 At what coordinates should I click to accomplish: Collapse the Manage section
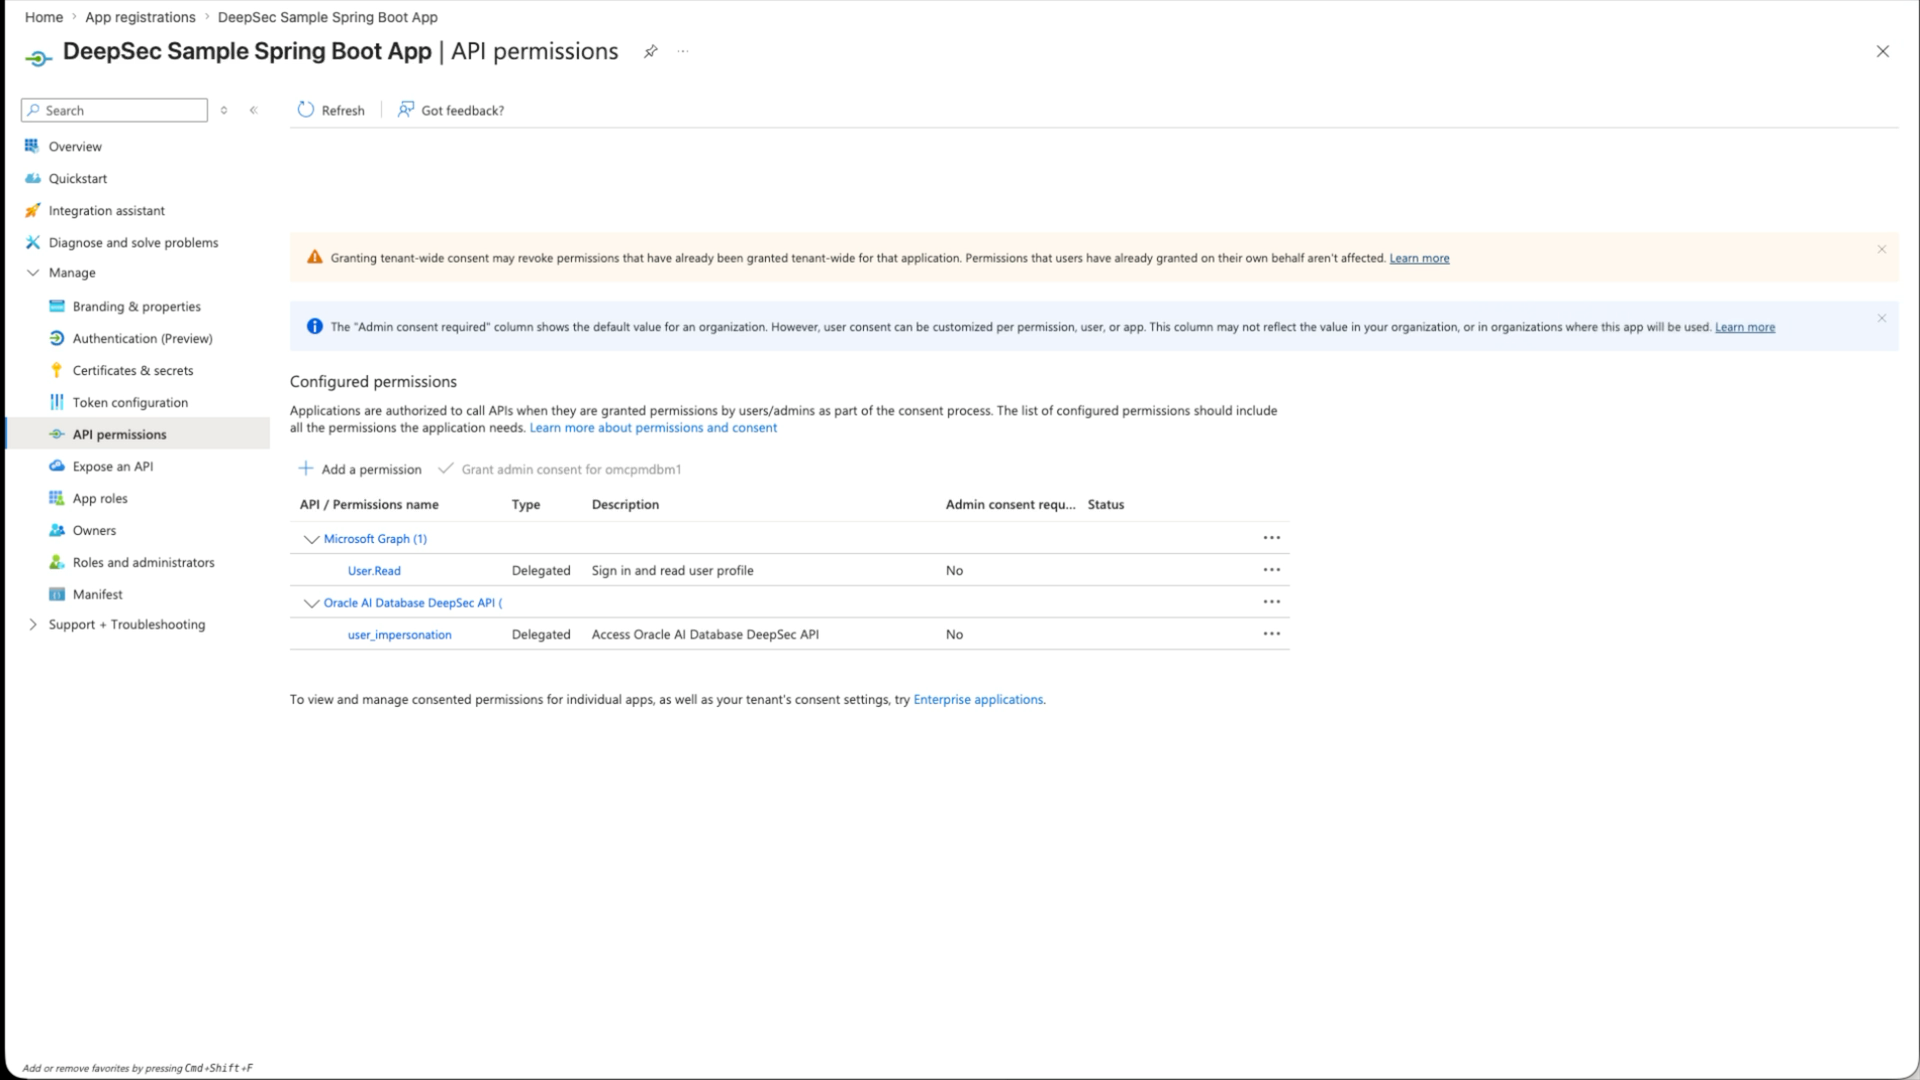click(32, 272)
